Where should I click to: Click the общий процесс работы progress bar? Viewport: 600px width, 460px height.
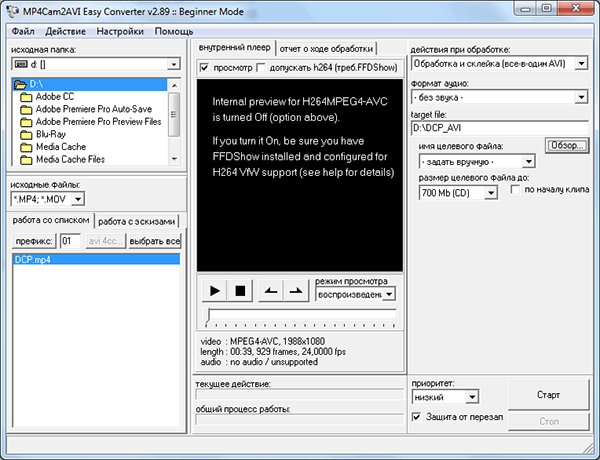tap(300, 419)
